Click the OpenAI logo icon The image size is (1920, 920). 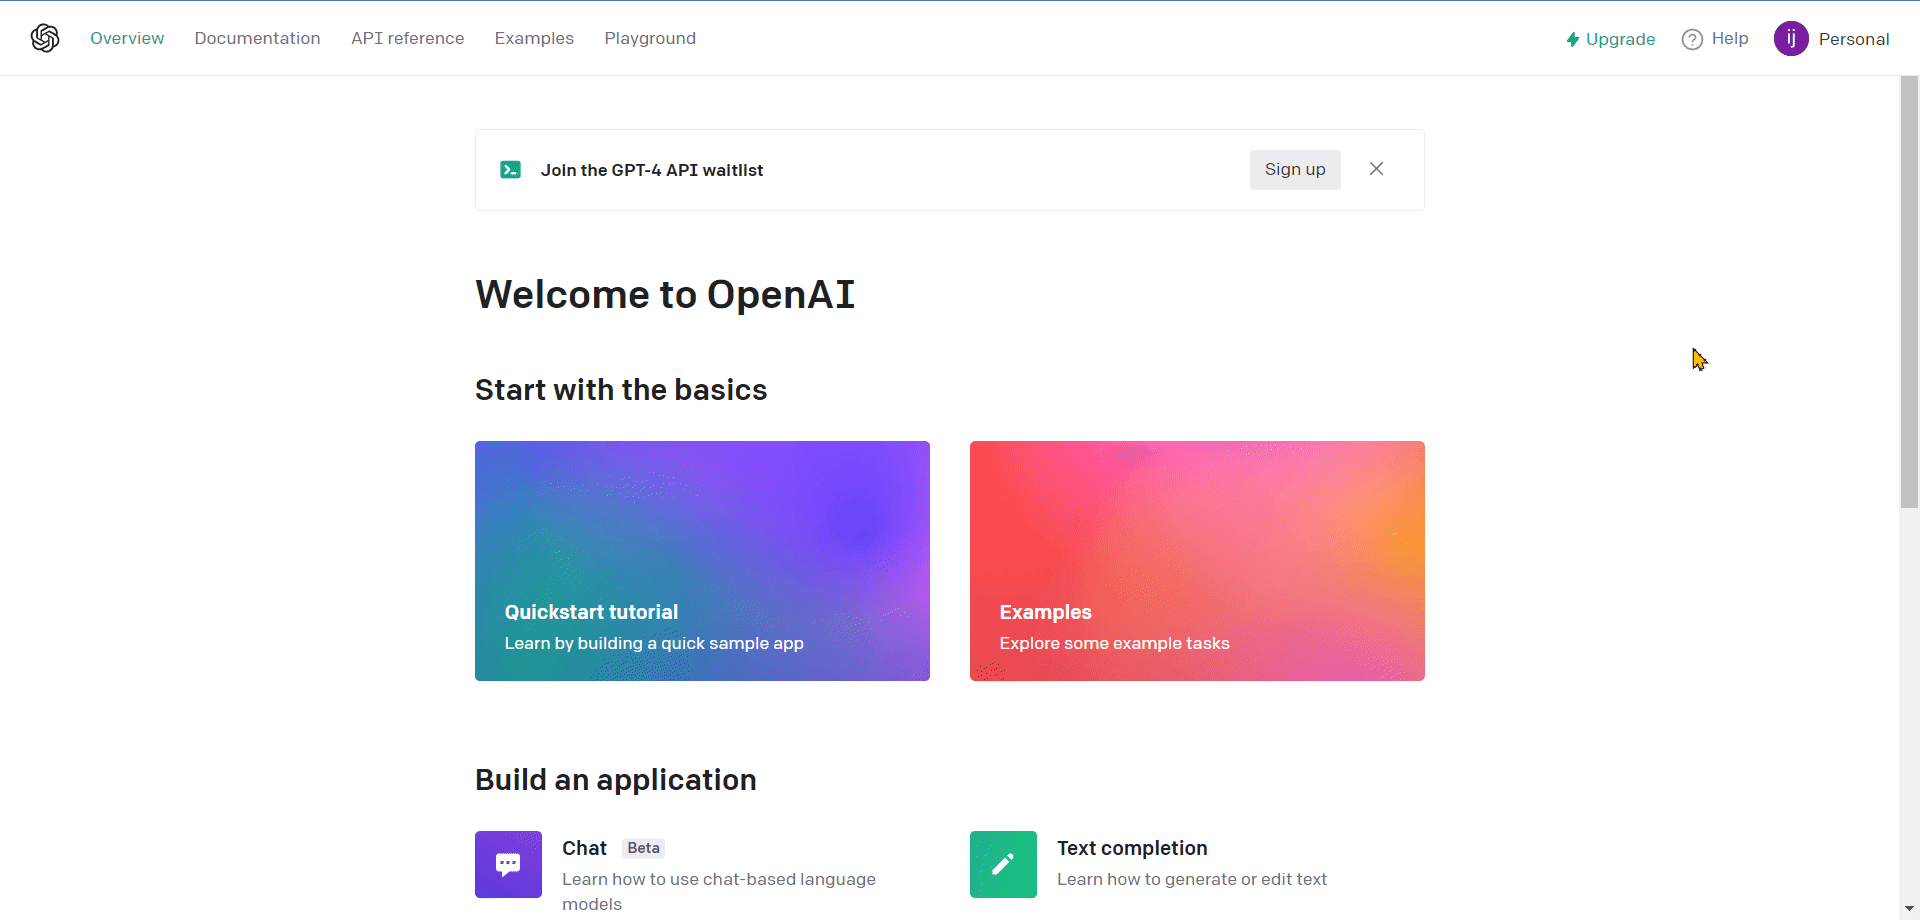click(45, 38)
